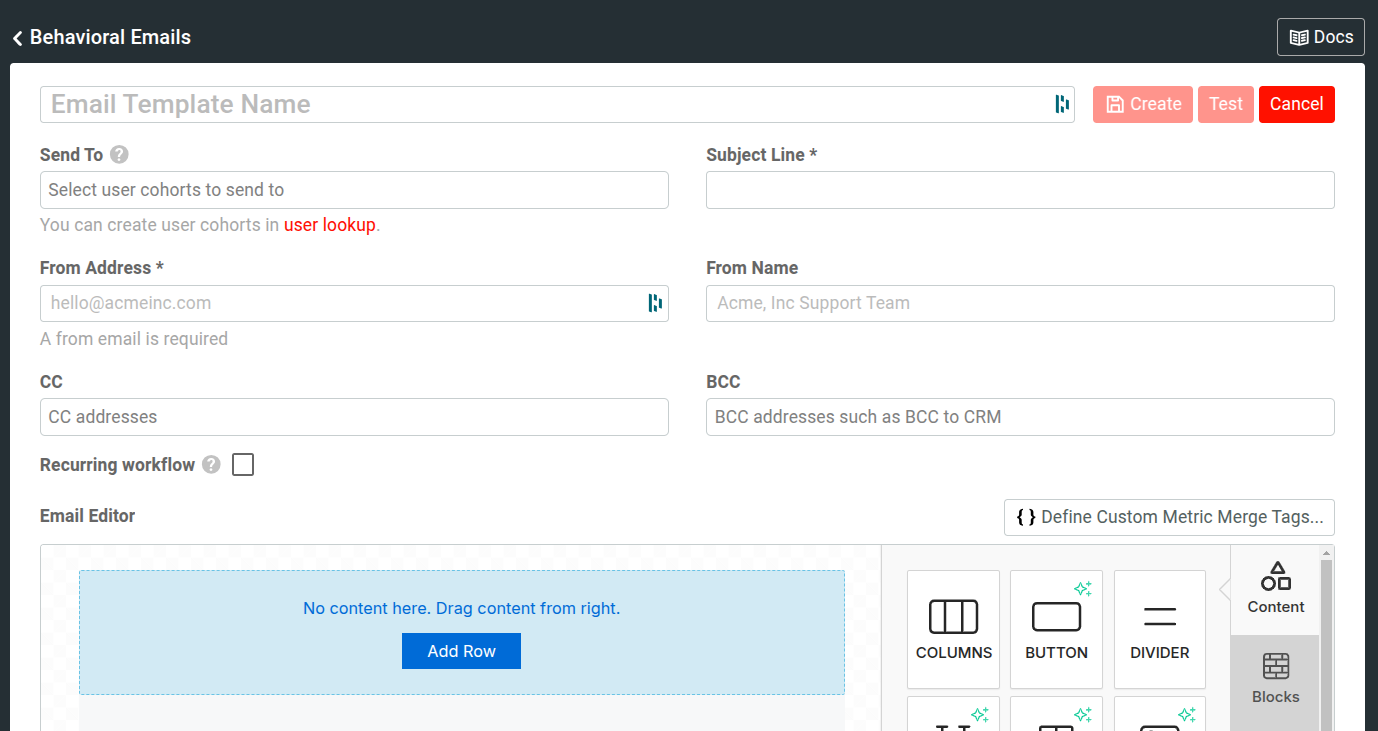Click the Send To help question mark
Screen dimensions: 1378x731
(x=118, y=154)
